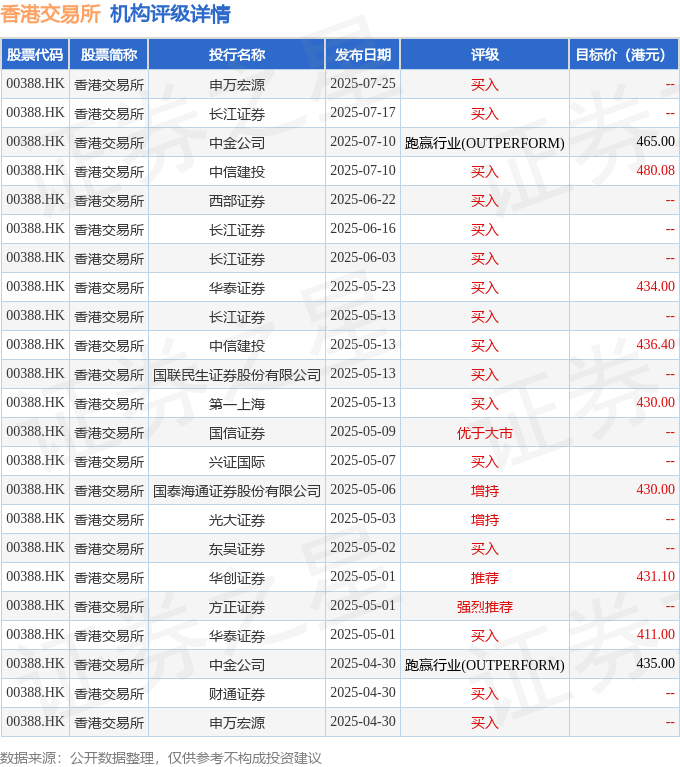This screenshot has width=680, height=767.
Task: Select the date cell 2025-07-17
Action: (x=363, y=113)
